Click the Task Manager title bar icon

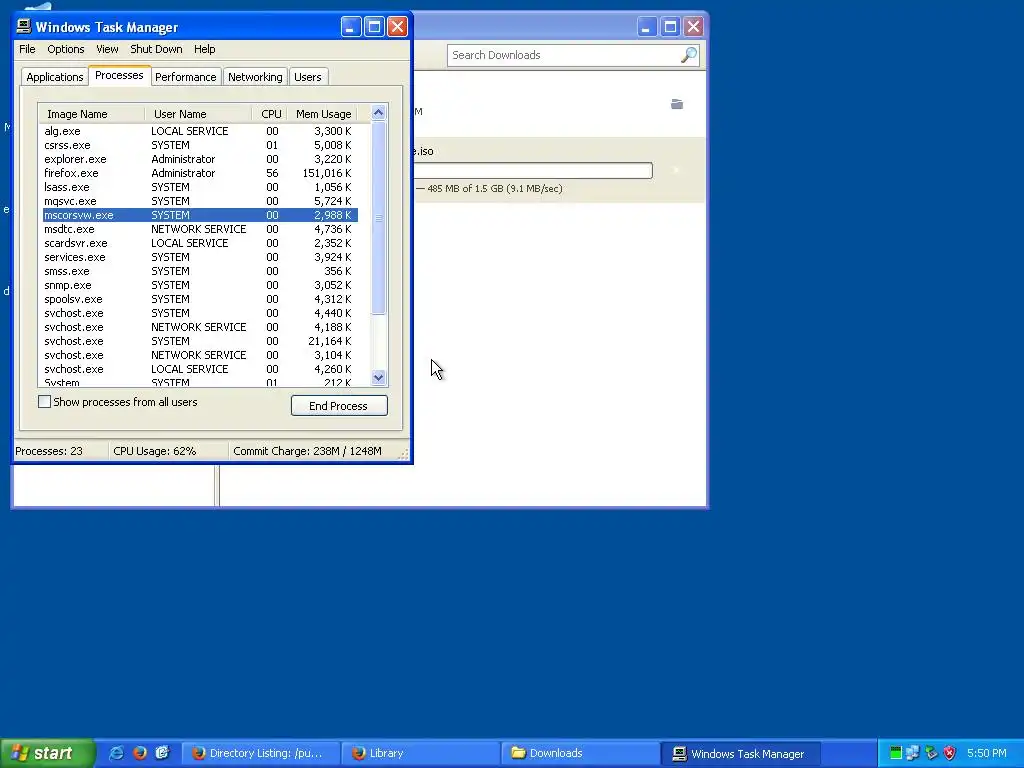pyautogui.click(x=24, y=26)
